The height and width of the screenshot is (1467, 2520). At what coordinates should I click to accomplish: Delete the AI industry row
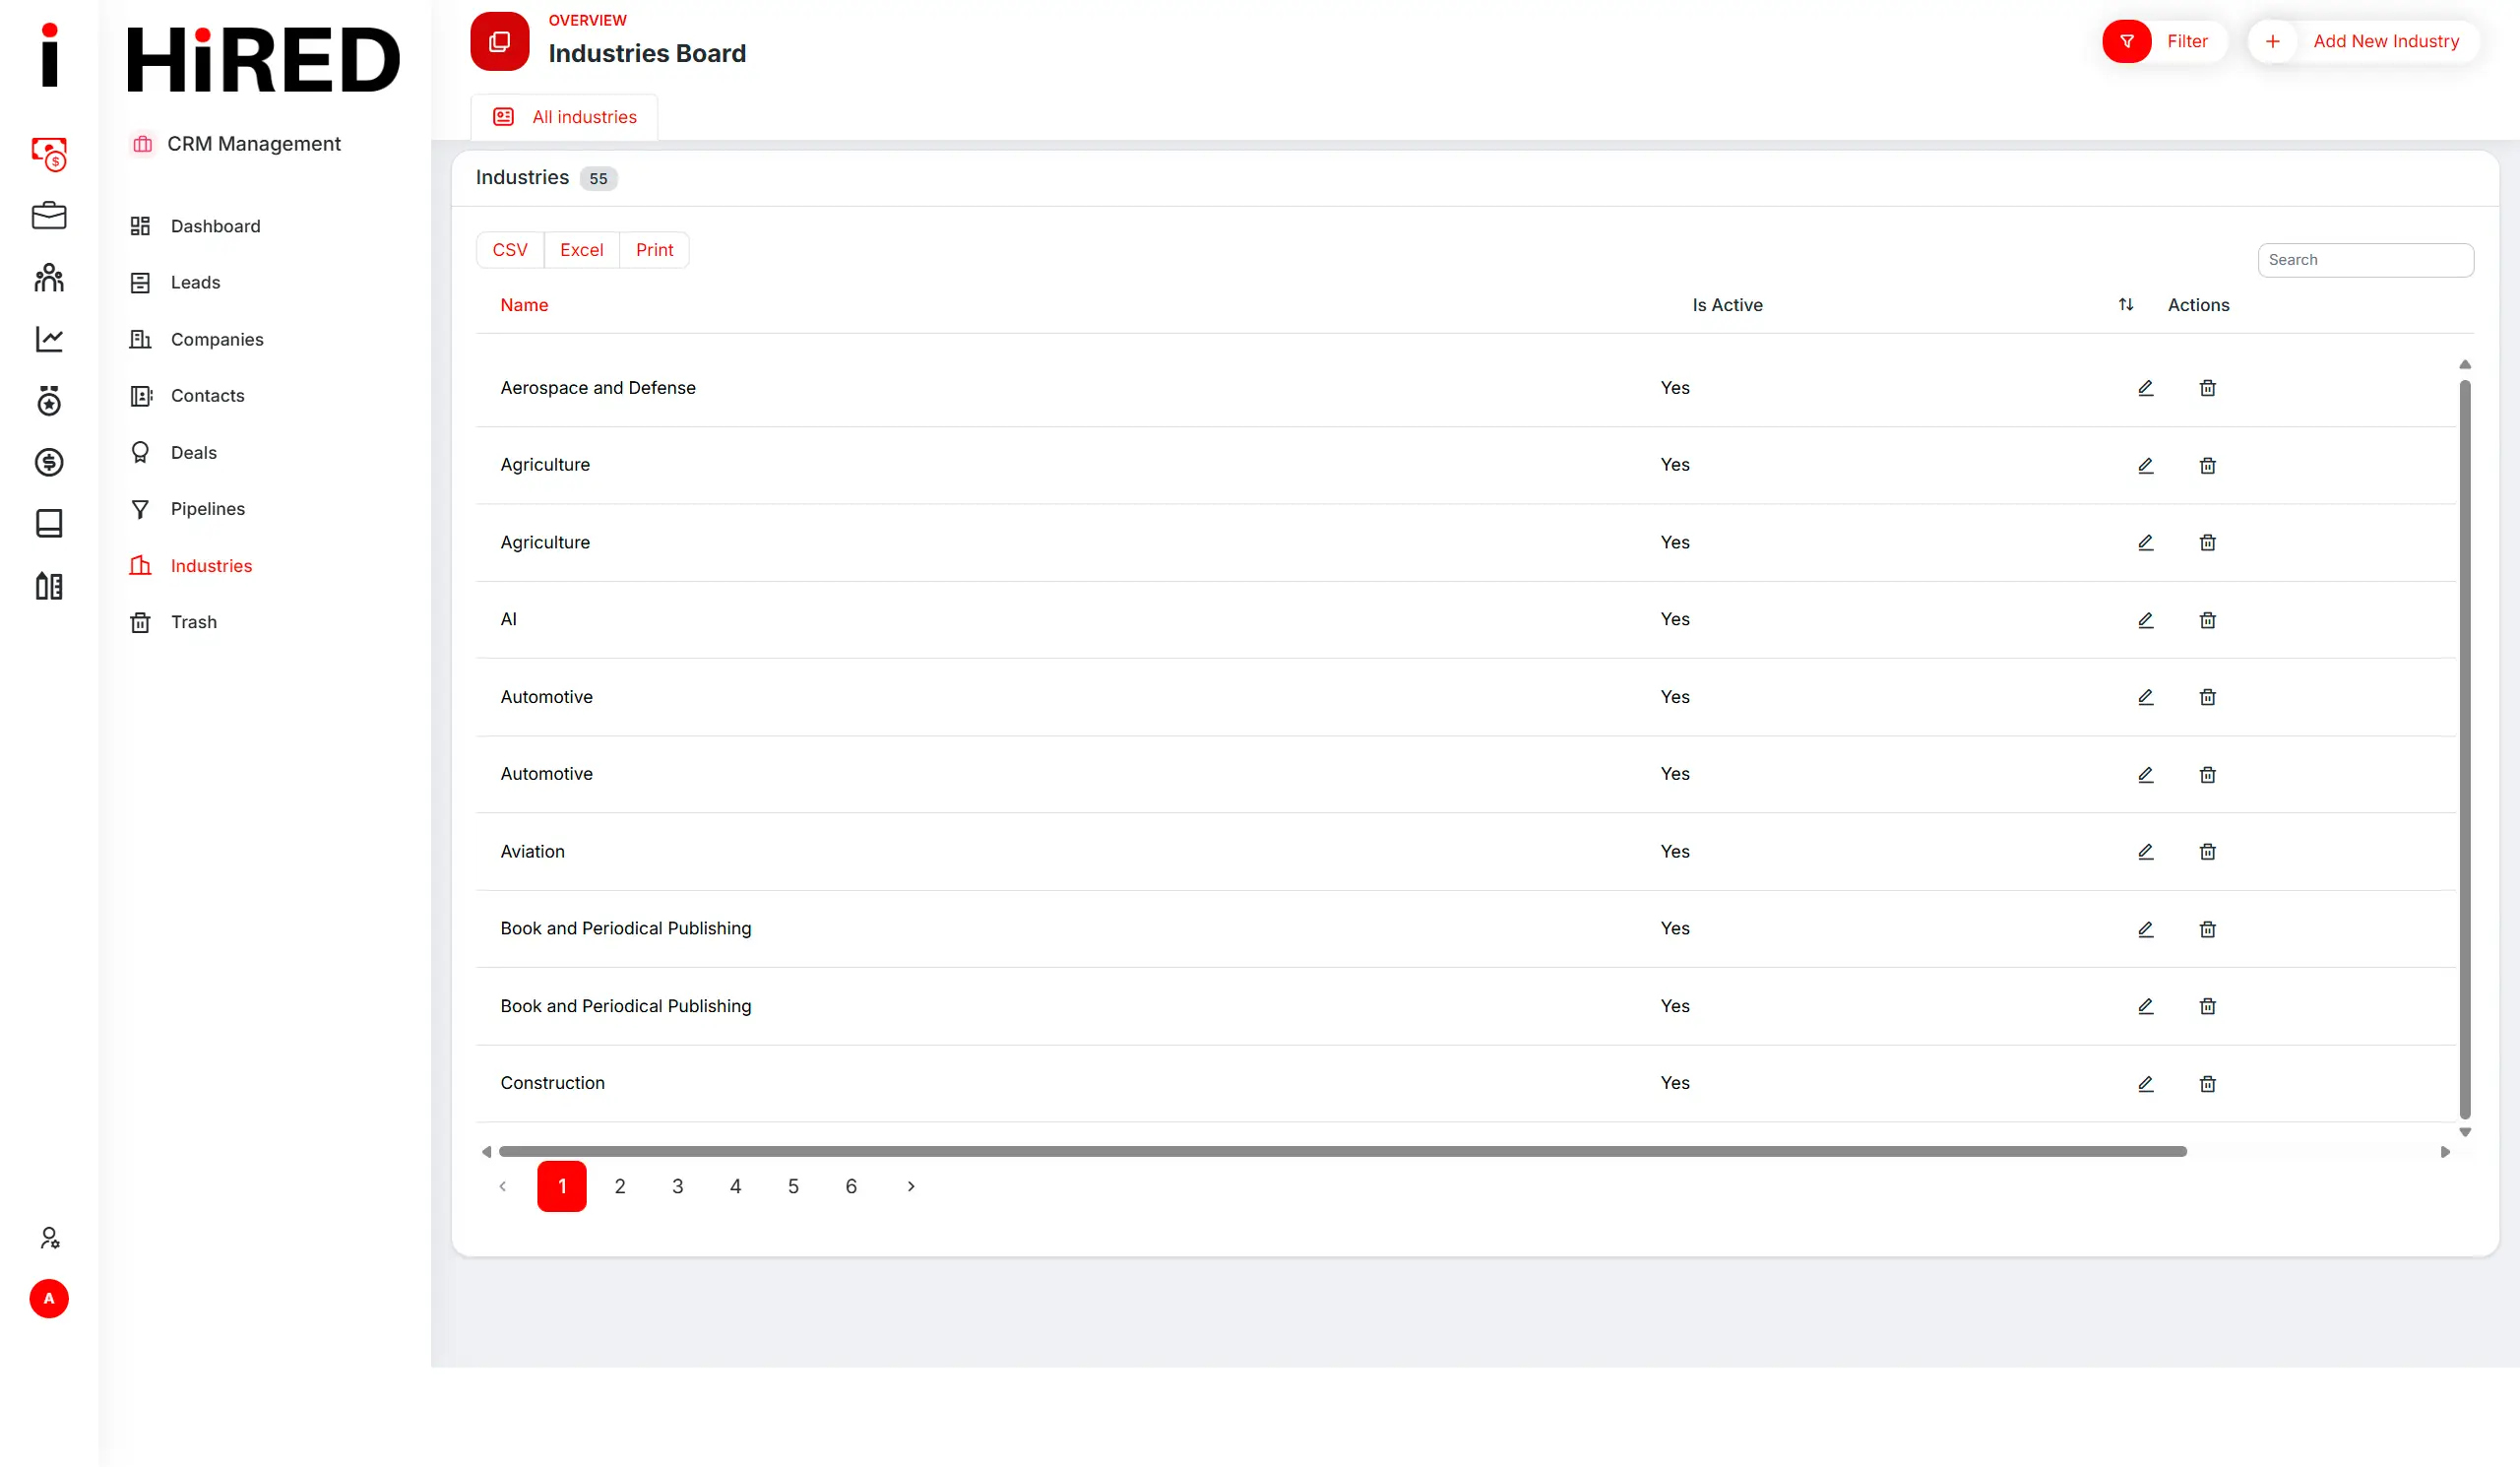(x=2207, y=620)
